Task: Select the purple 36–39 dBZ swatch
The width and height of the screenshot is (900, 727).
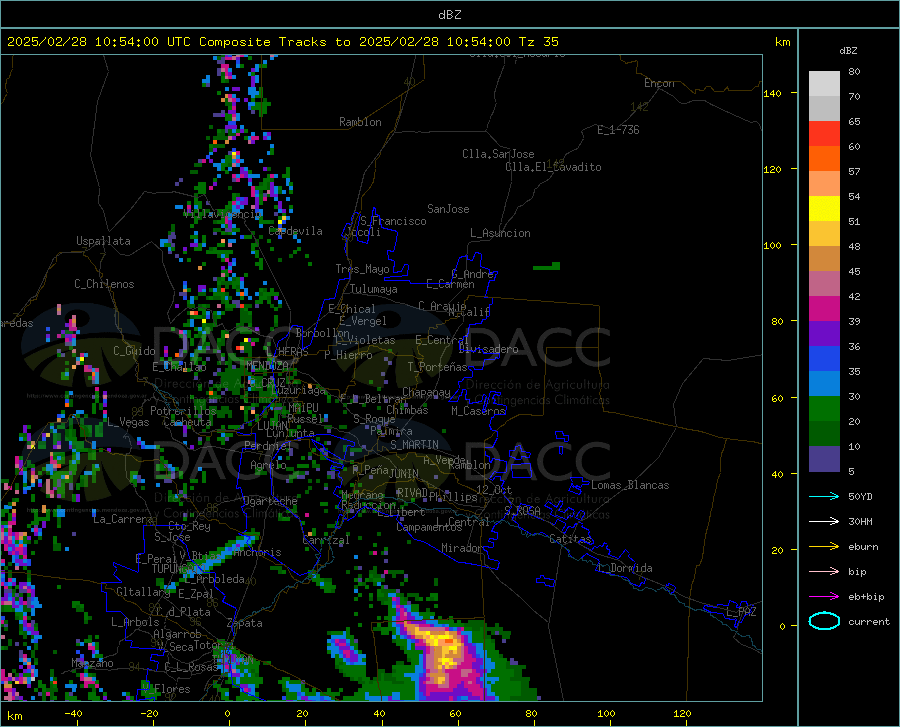Action: (824, 334)
